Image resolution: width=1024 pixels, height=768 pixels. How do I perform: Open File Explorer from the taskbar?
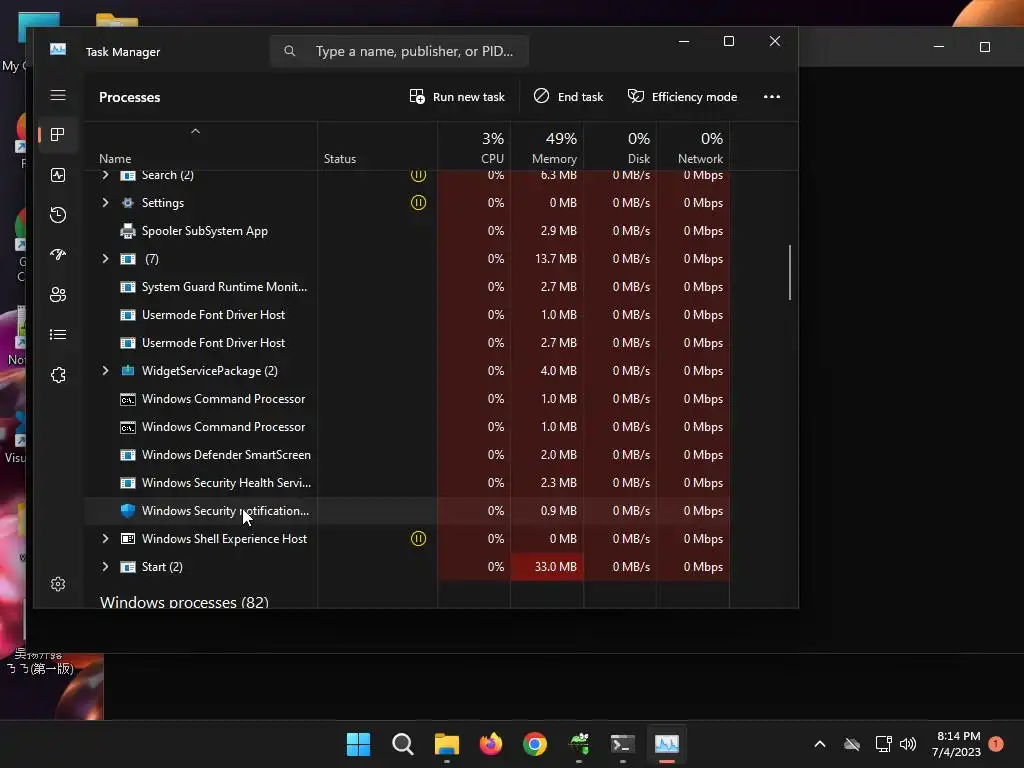[x=447, y=744]
